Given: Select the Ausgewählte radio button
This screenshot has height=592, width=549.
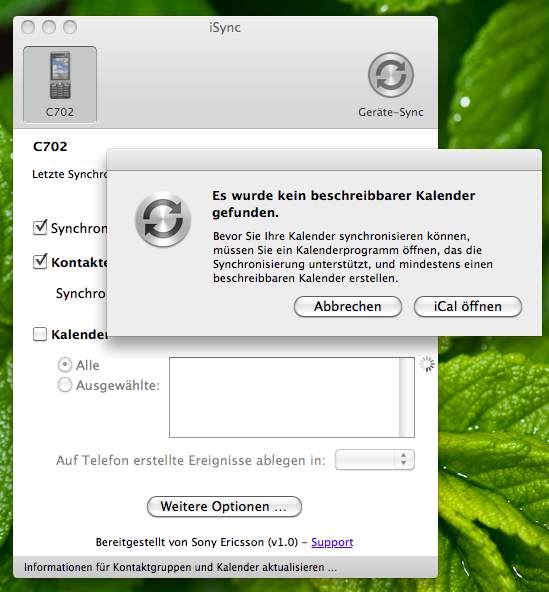Looking at the screenshot, I should (x=65, y=385).
